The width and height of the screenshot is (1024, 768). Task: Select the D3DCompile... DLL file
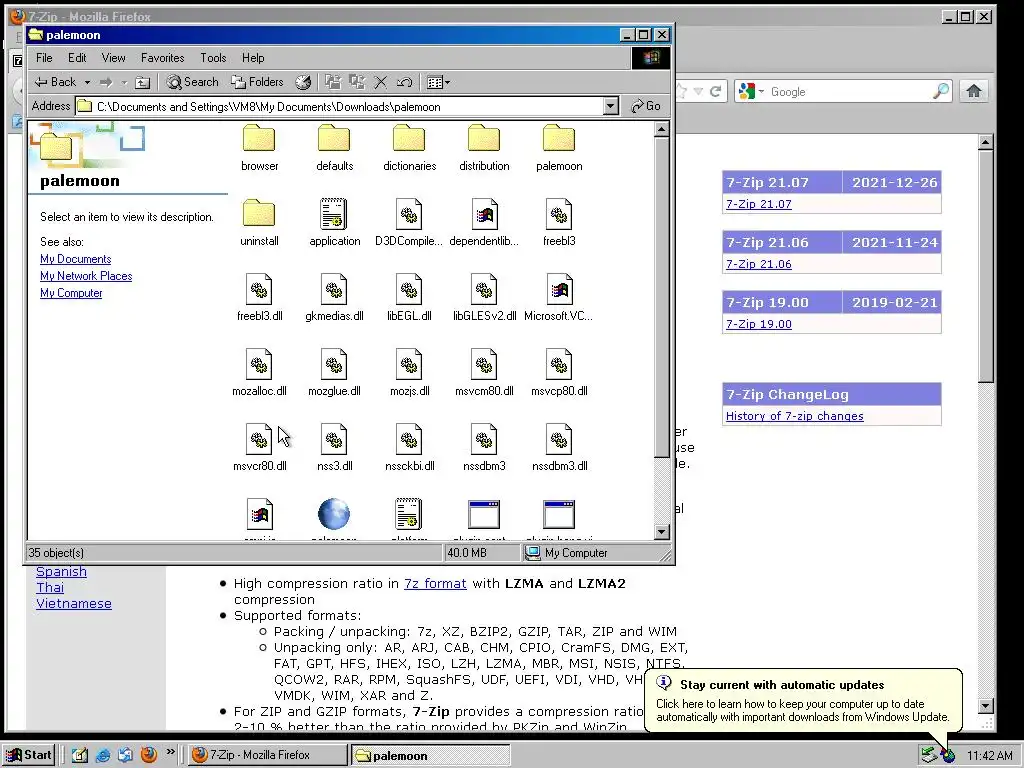click(x=409, y=223)
